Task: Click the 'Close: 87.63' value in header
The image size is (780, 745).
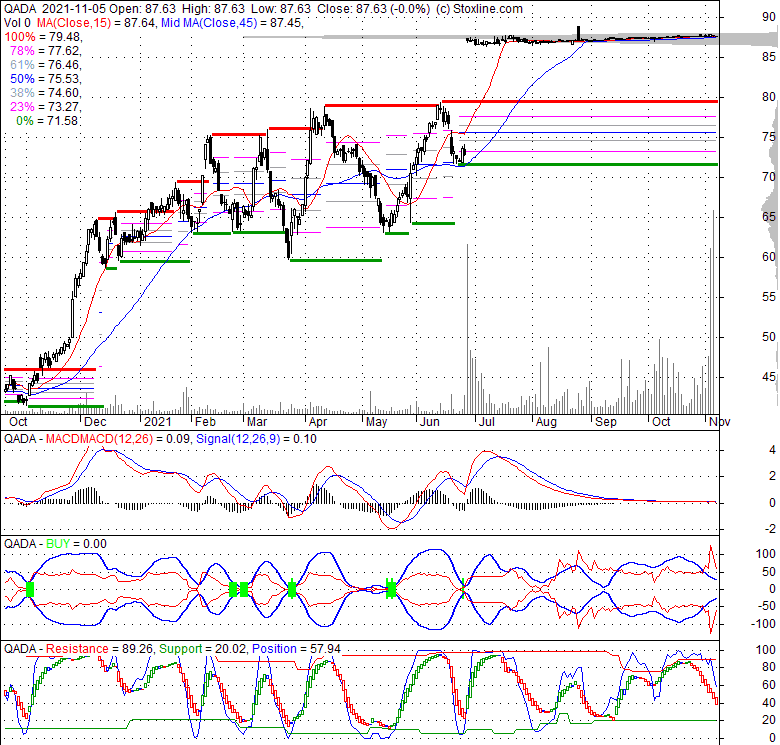Action: pyautogui.click(x=353, y=9)
